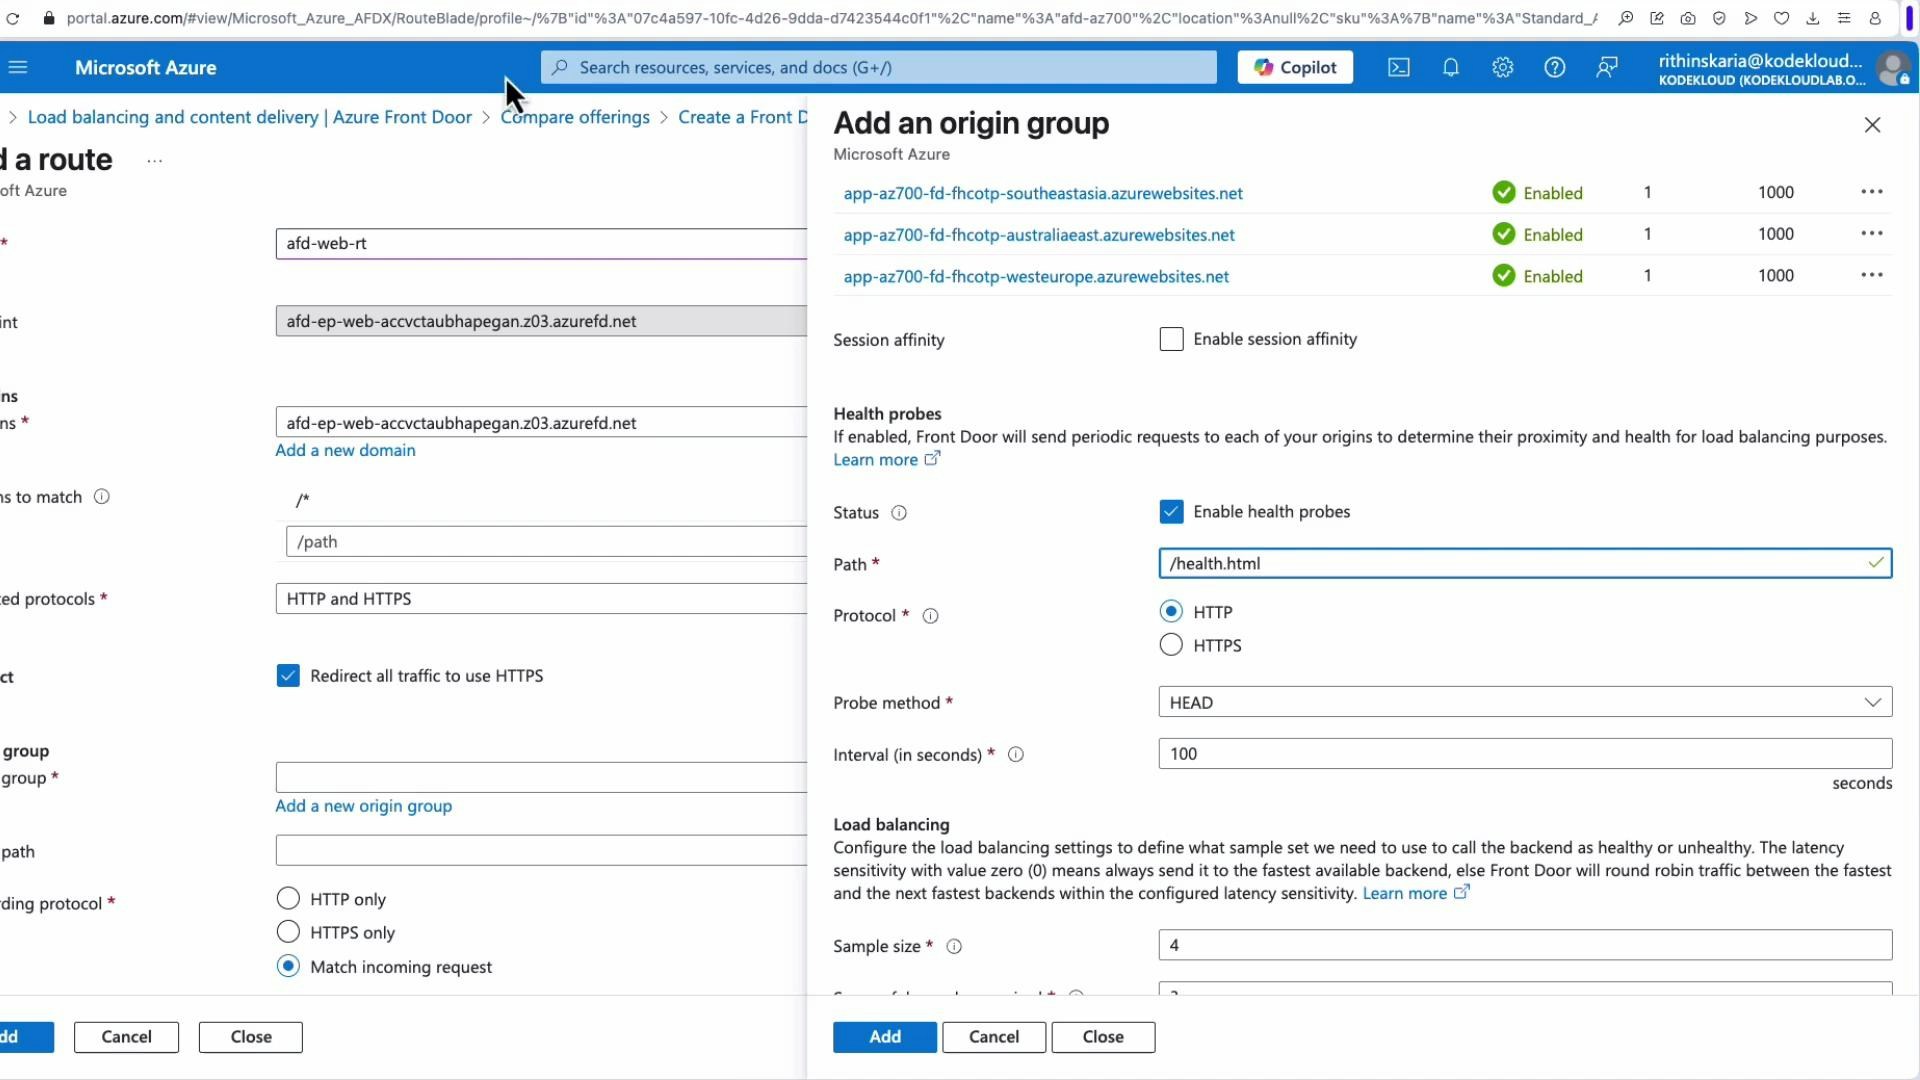Open the Help pane
The image size is (1920, 1080).
click(x=1555, y=67)
